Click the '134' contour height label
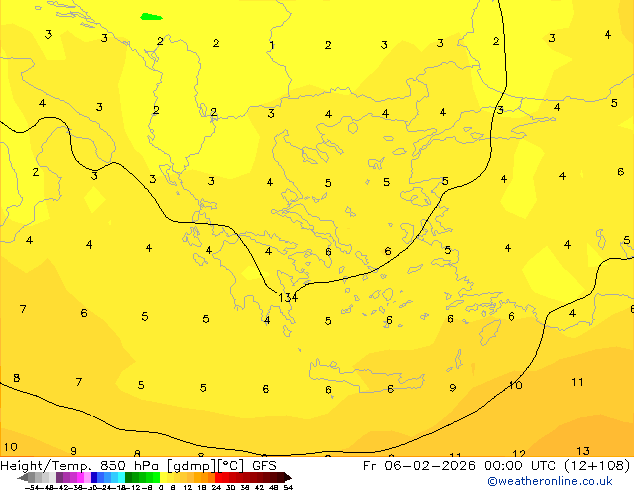The height and width of the screenshot is (490, 634). 288,298
